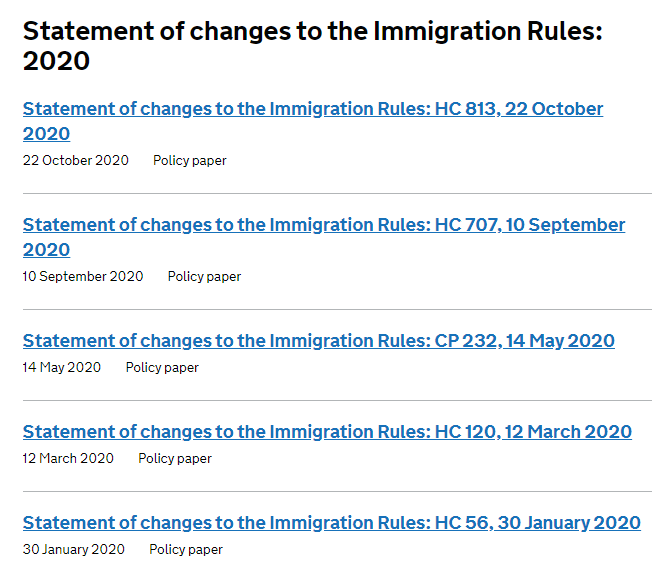This screenshot has height=581, width=665.
Task: Open the HC 813, 22 October 2020 statement
Action: pyautogui.click(x=312, y=109)
